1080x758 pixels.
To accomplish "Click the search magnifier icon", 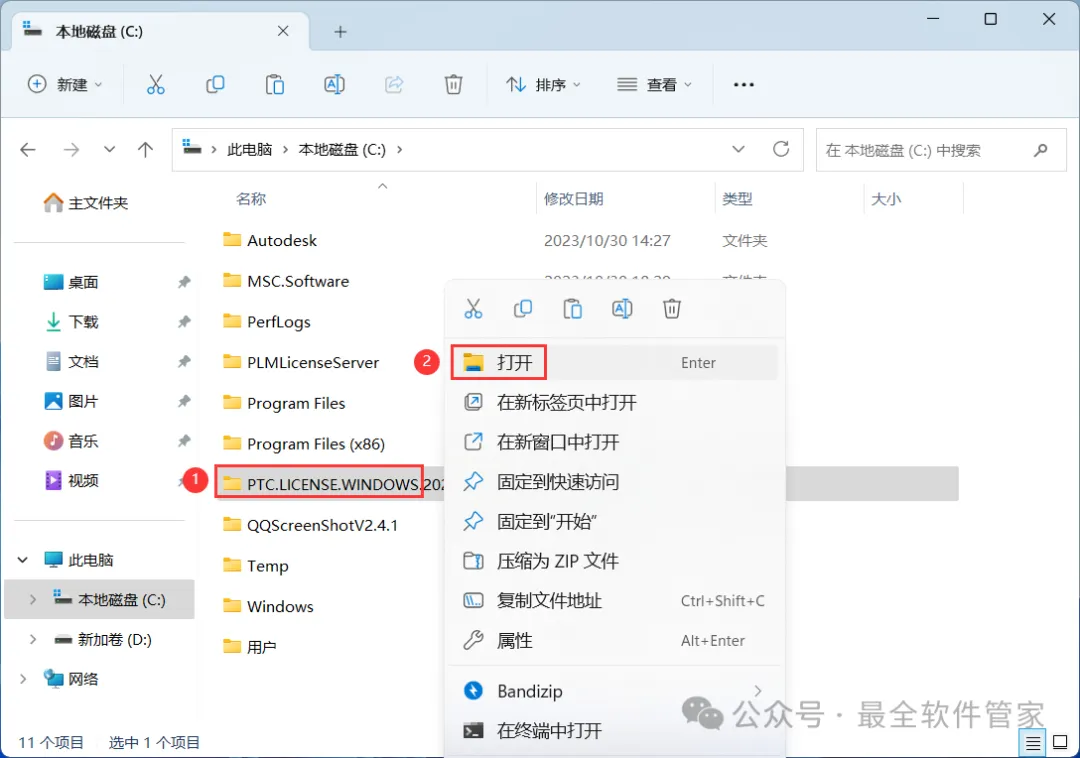I will (x=1041, y=149).
